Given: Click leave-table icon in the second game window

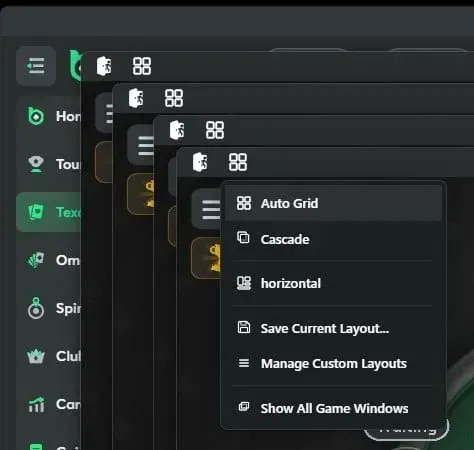Looking at the screenshot, I should [x=136, y=98].
